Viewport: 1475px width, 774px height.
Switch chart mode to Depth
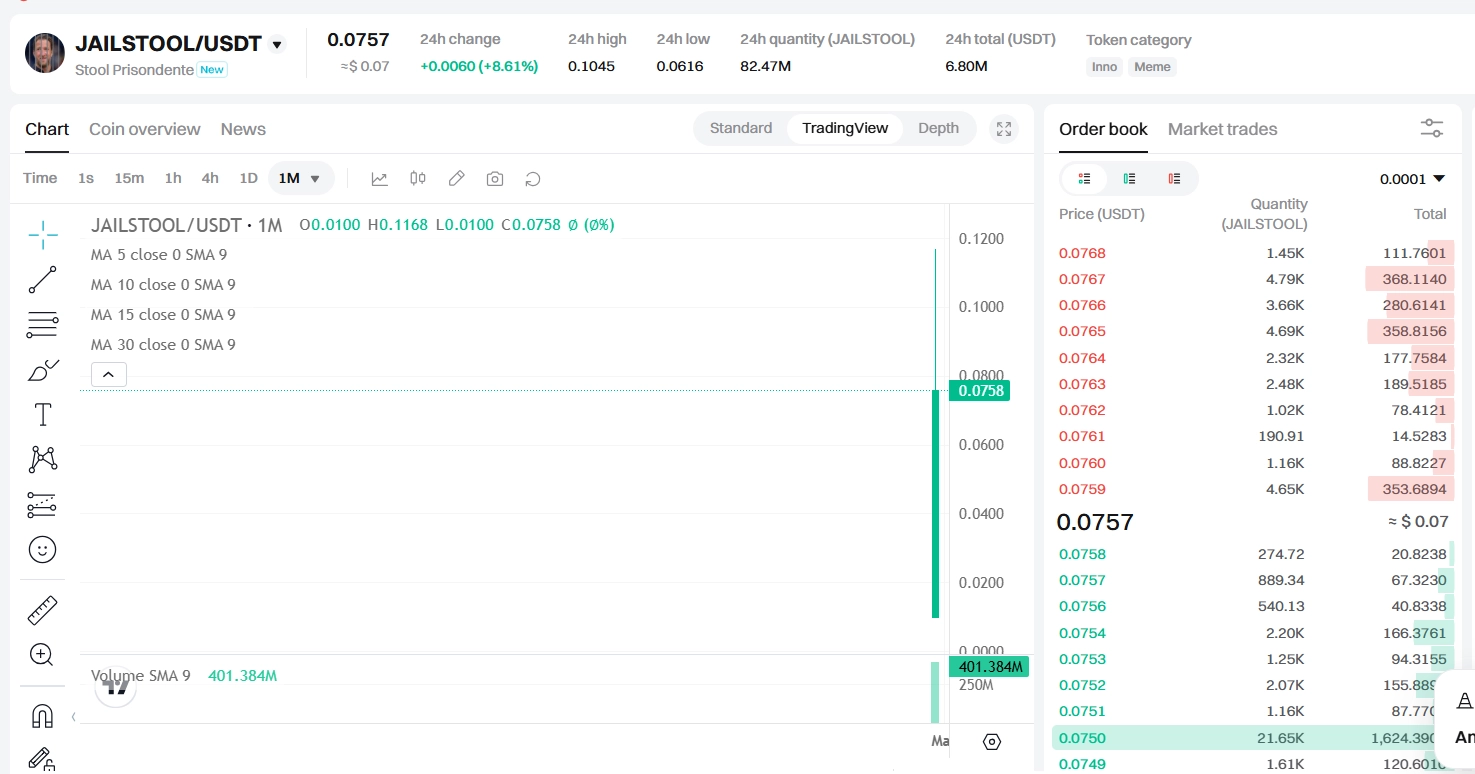click(938, 128)
